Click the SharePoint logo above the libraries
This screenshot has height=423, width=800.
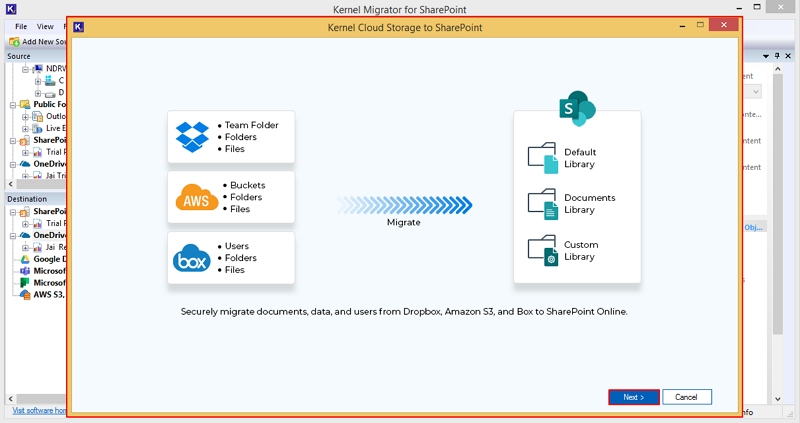click(577, 108)
